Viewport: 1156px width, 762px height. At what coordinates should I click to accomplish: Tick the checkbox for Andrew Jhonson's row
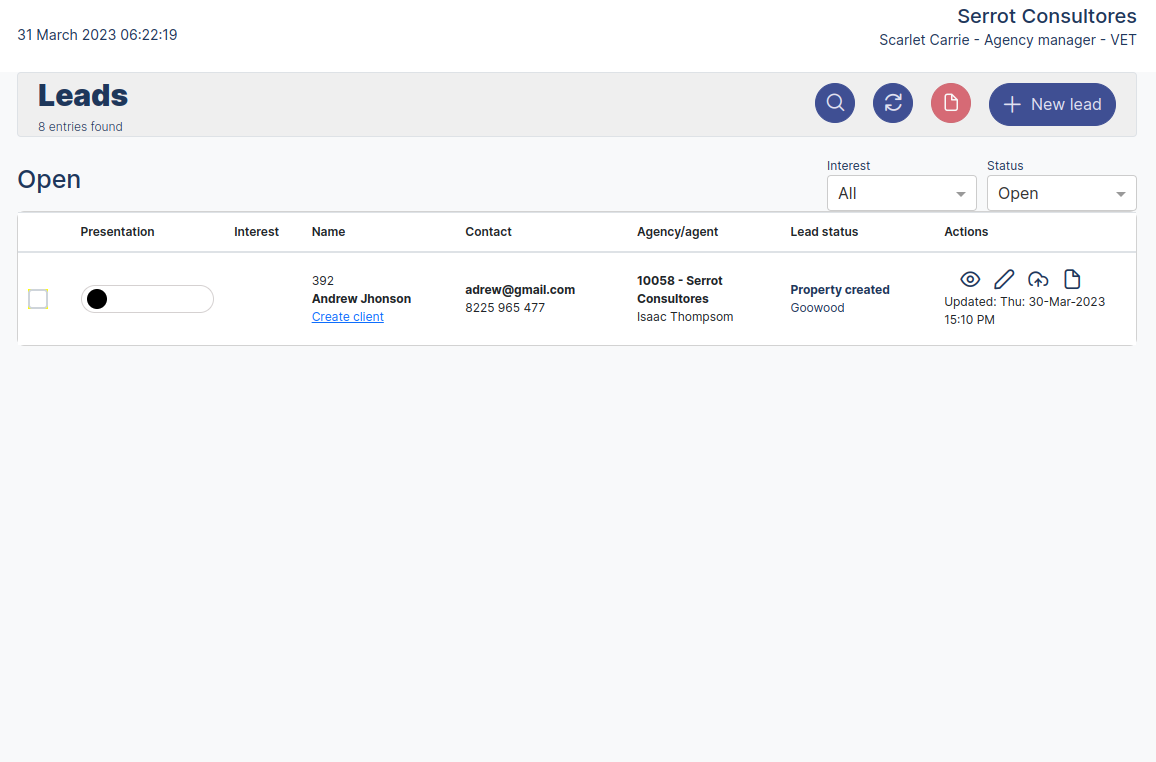coord(38,298)
